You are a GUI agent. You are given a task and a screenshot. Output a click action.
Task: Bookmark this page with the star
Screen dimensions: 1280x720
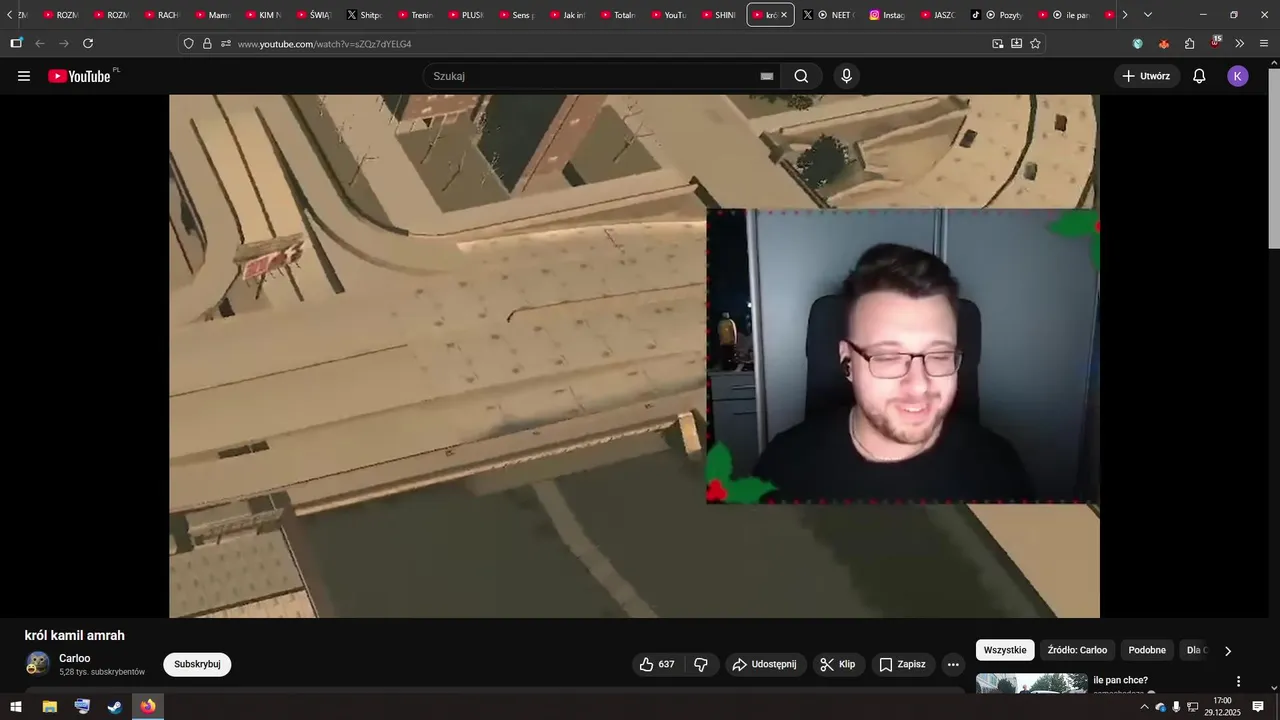[x=1035, y=43]
